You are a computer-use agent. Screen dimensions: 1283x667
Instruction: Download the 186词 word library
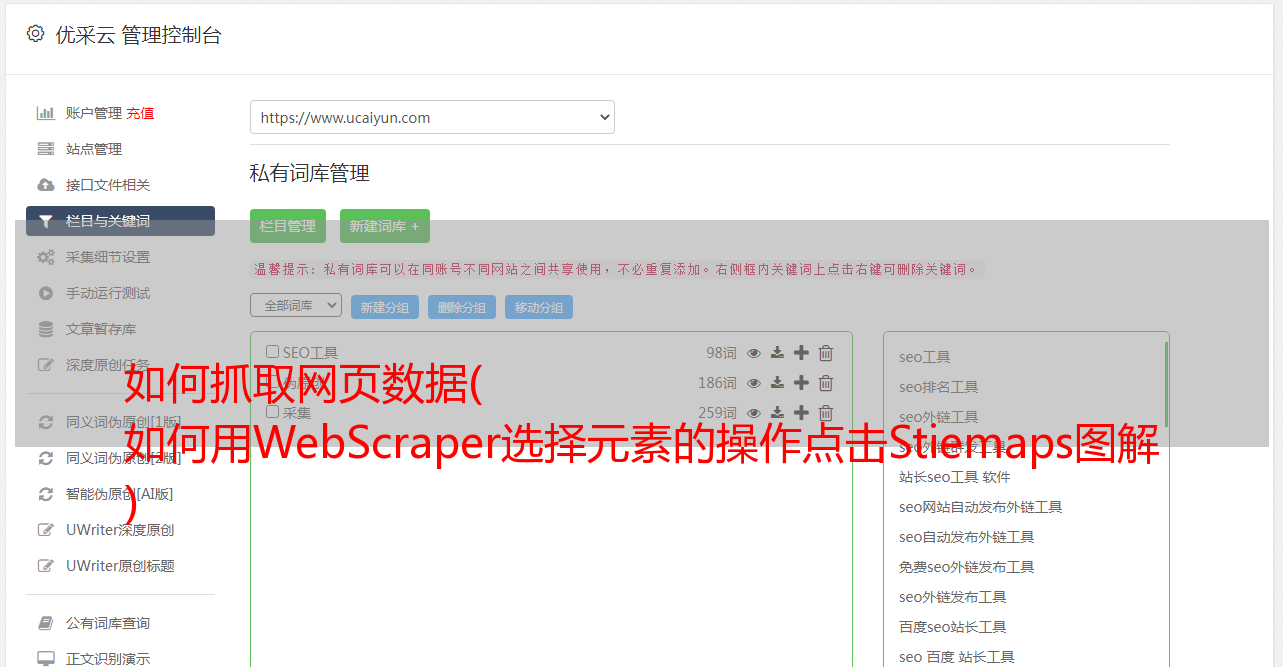(777, 383)
